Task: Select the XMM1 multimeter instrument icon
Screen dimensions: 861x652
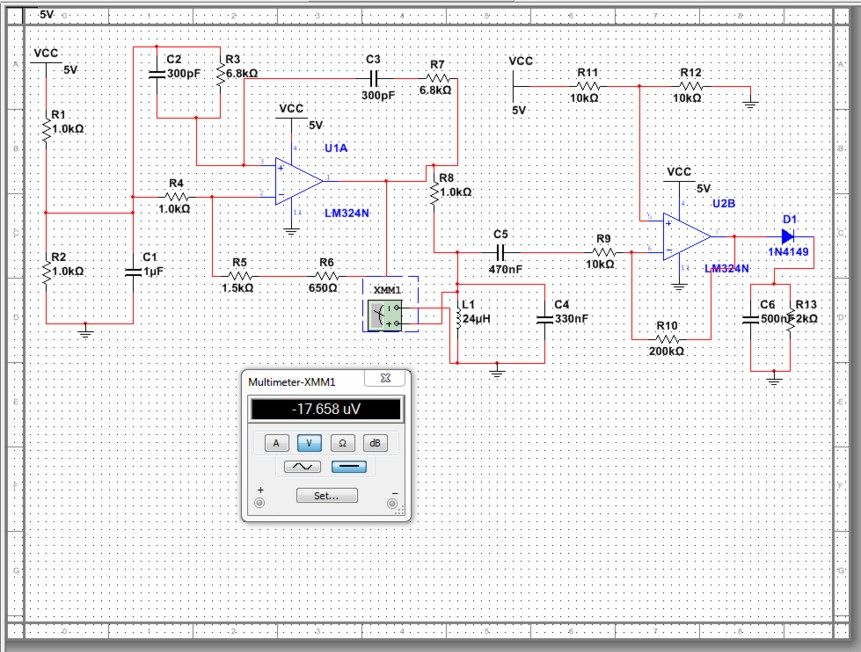Action: 385,313
